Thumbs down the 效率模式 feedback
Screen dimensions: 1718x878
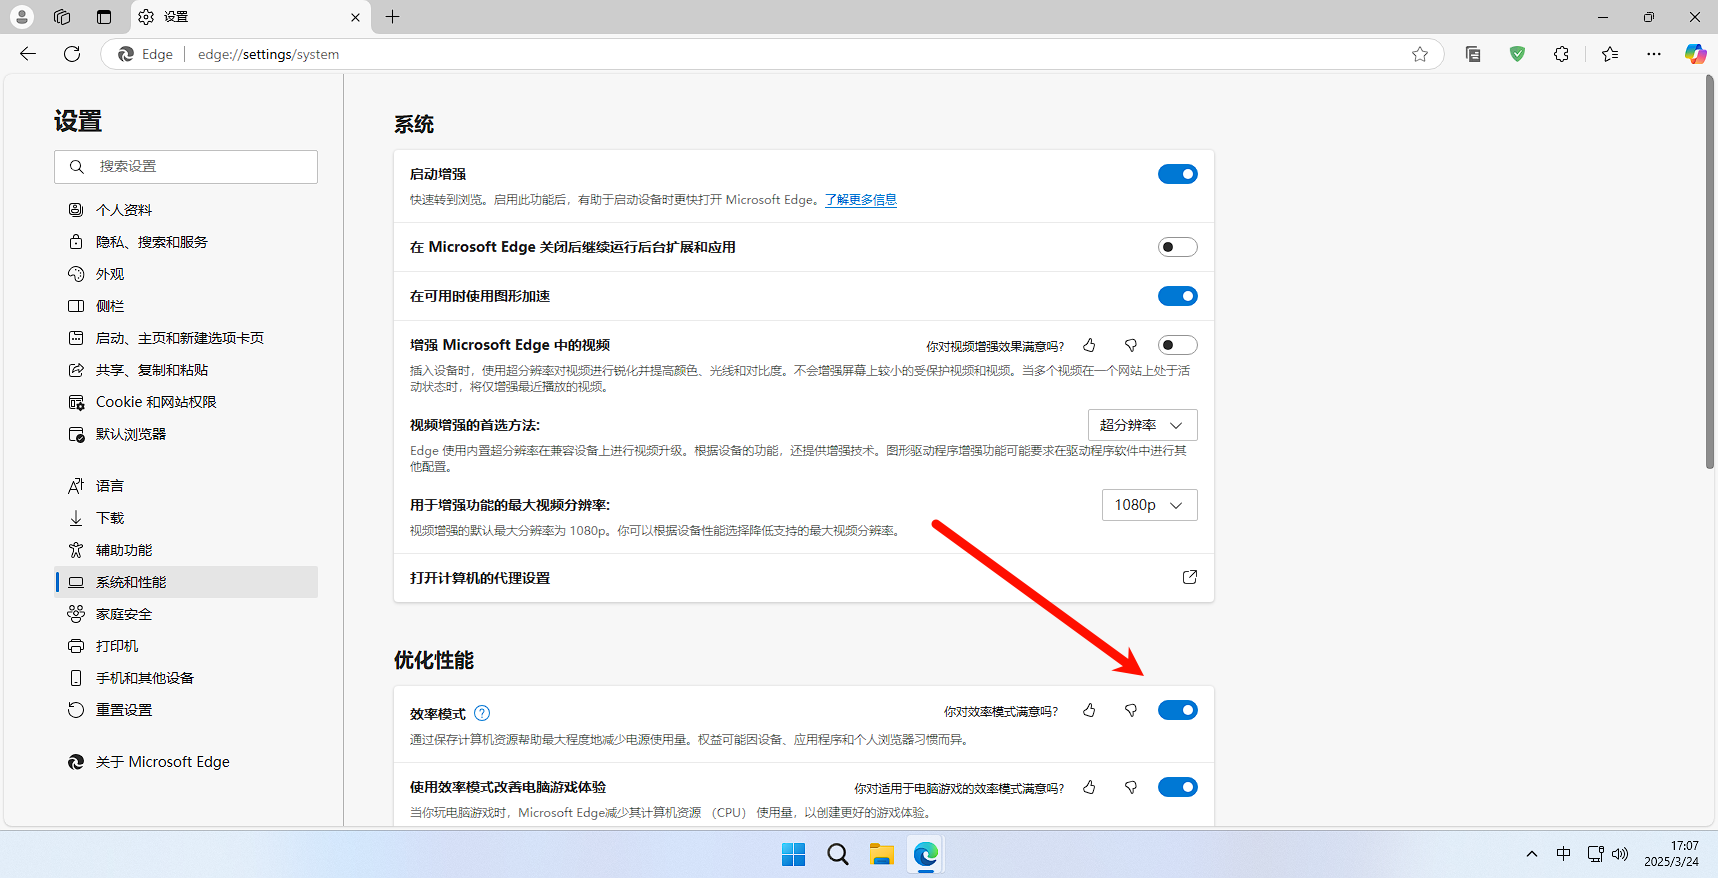point(1131,710)
